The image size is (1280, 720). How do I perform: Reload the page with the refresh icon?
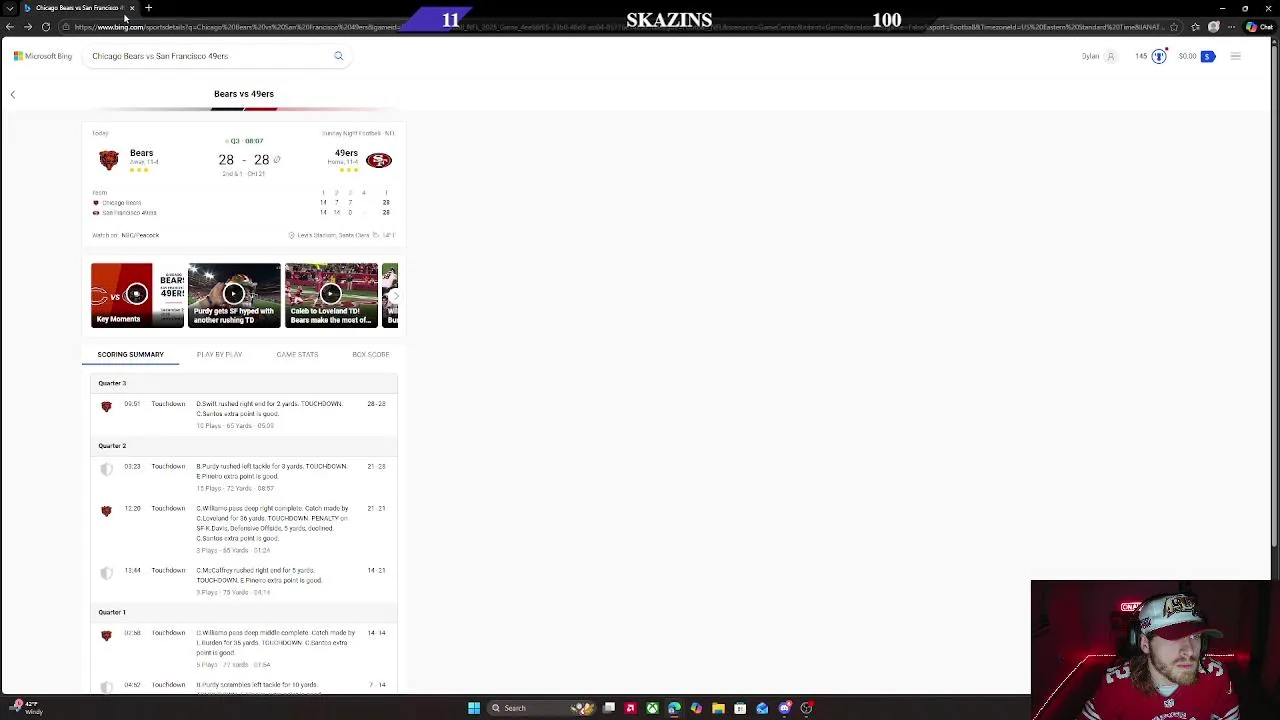(46, 27)
